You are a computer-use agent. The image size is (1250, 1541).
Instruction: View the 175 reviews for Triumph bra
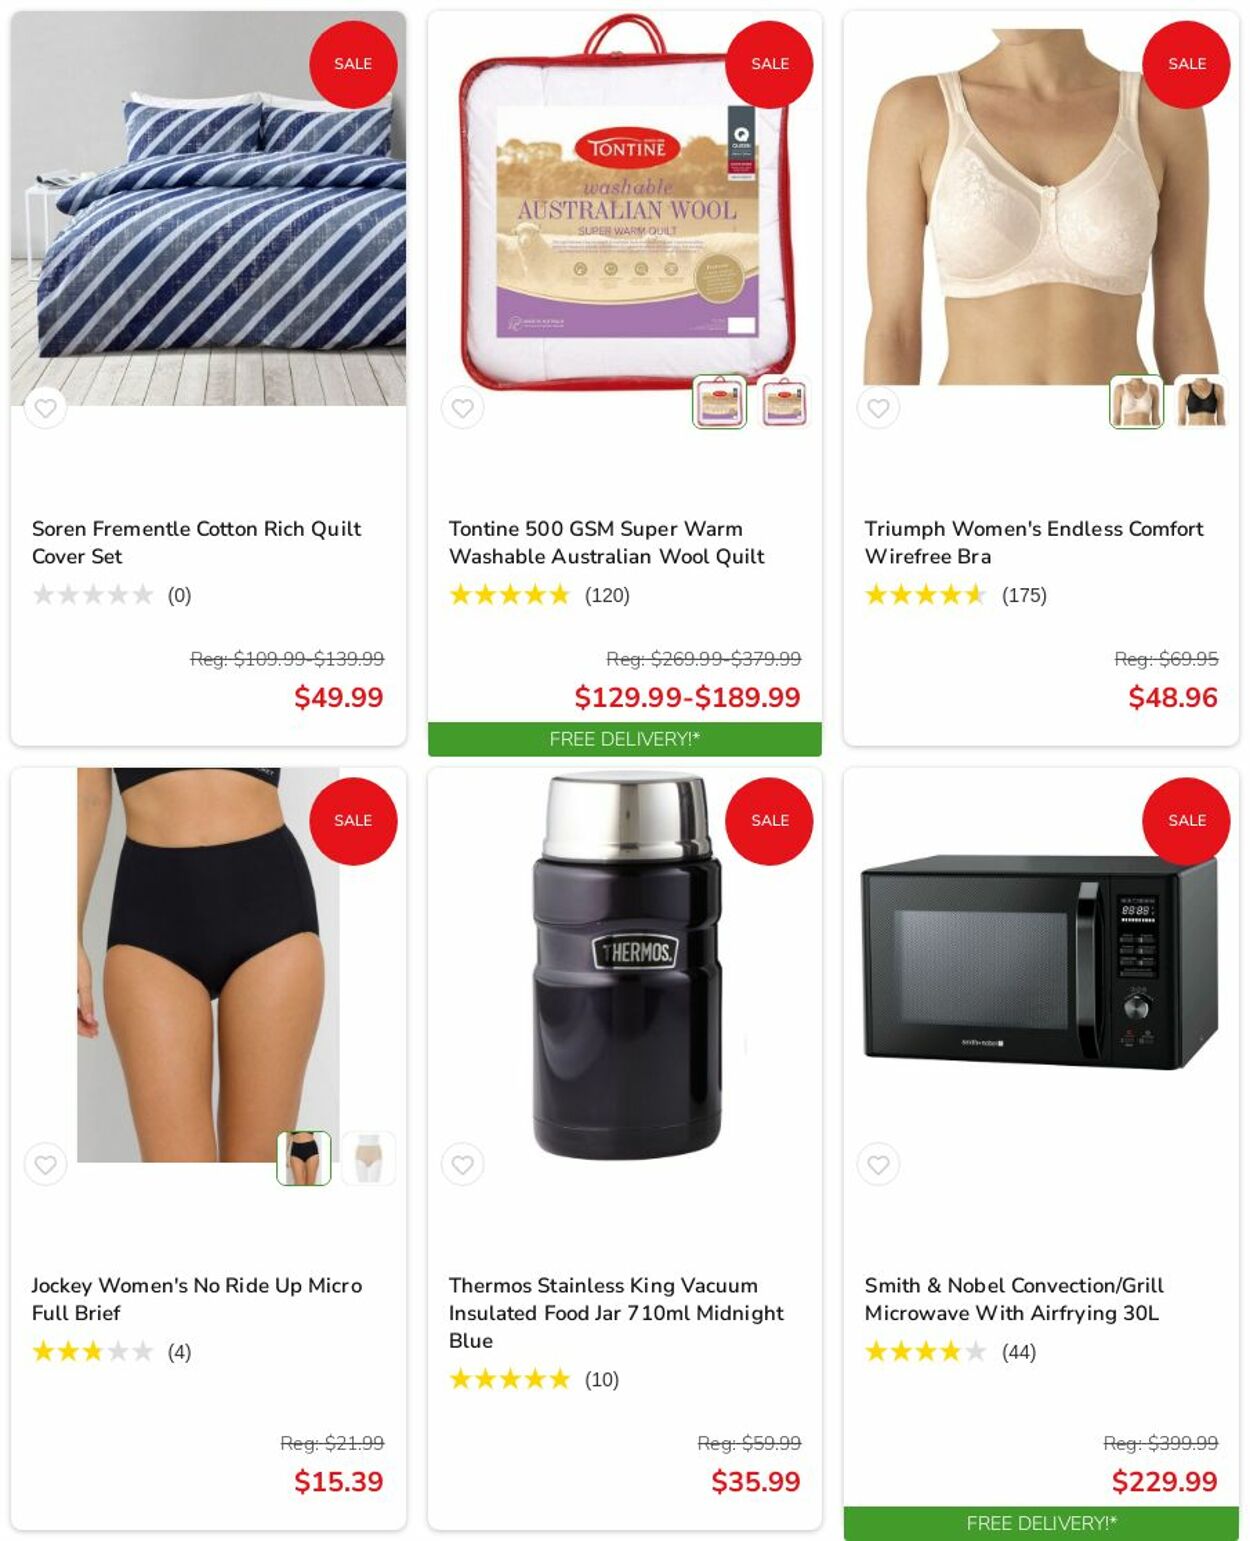pyautogui.click(x=1024, y=595)
